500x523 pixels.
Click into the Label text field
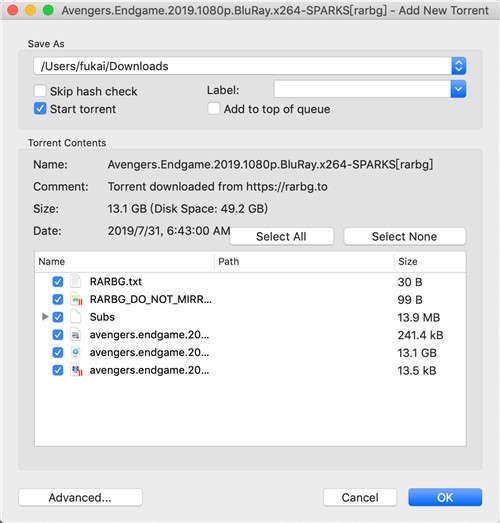coord(362,89)
